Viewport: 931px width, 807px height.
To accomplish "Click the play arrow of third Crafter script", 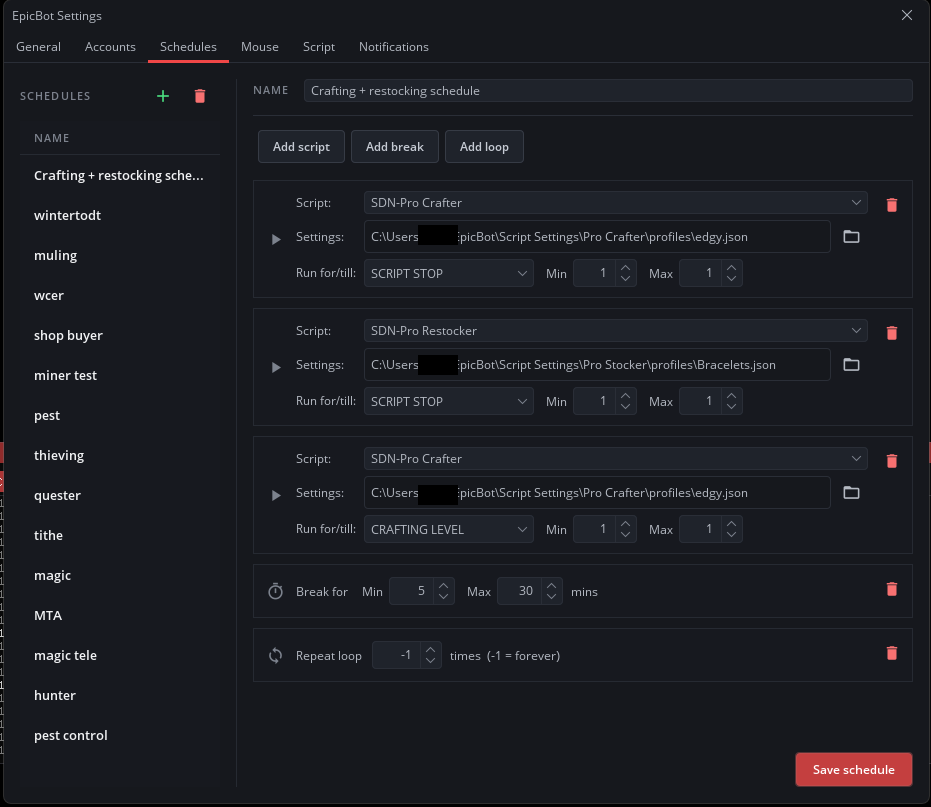I will 276,495.
